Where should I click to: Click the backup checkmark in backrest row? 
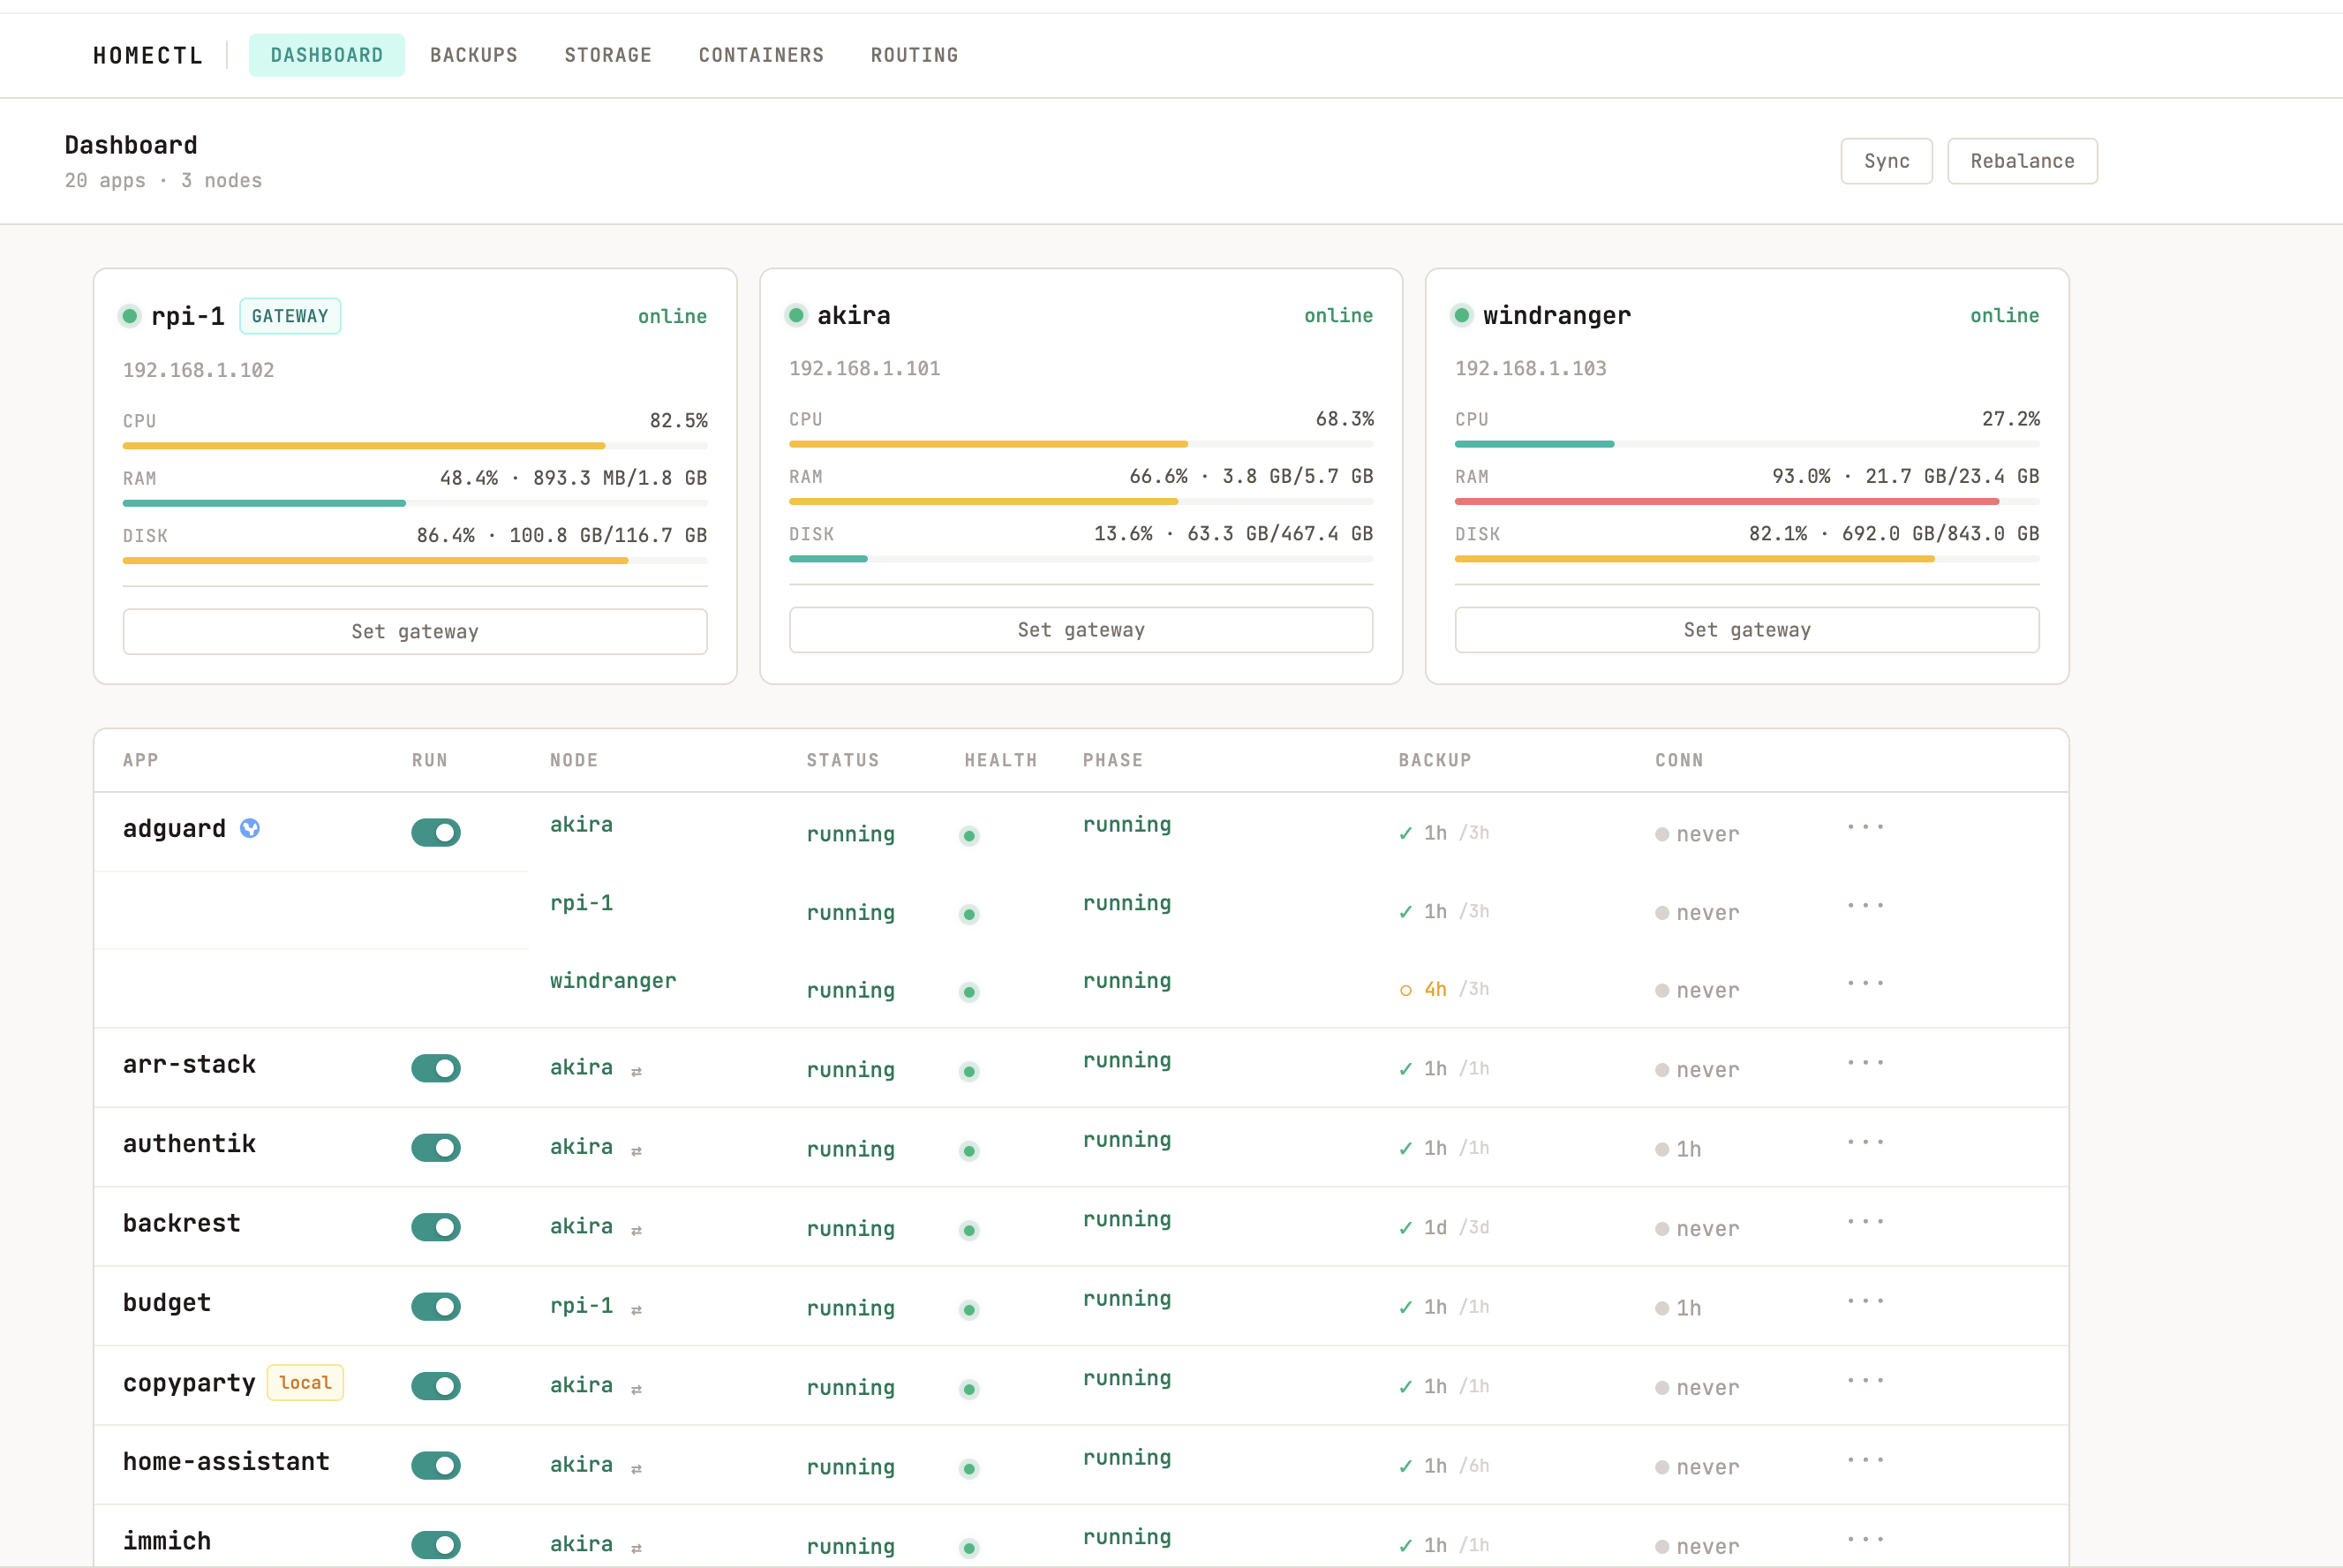click(1406, 1228)
